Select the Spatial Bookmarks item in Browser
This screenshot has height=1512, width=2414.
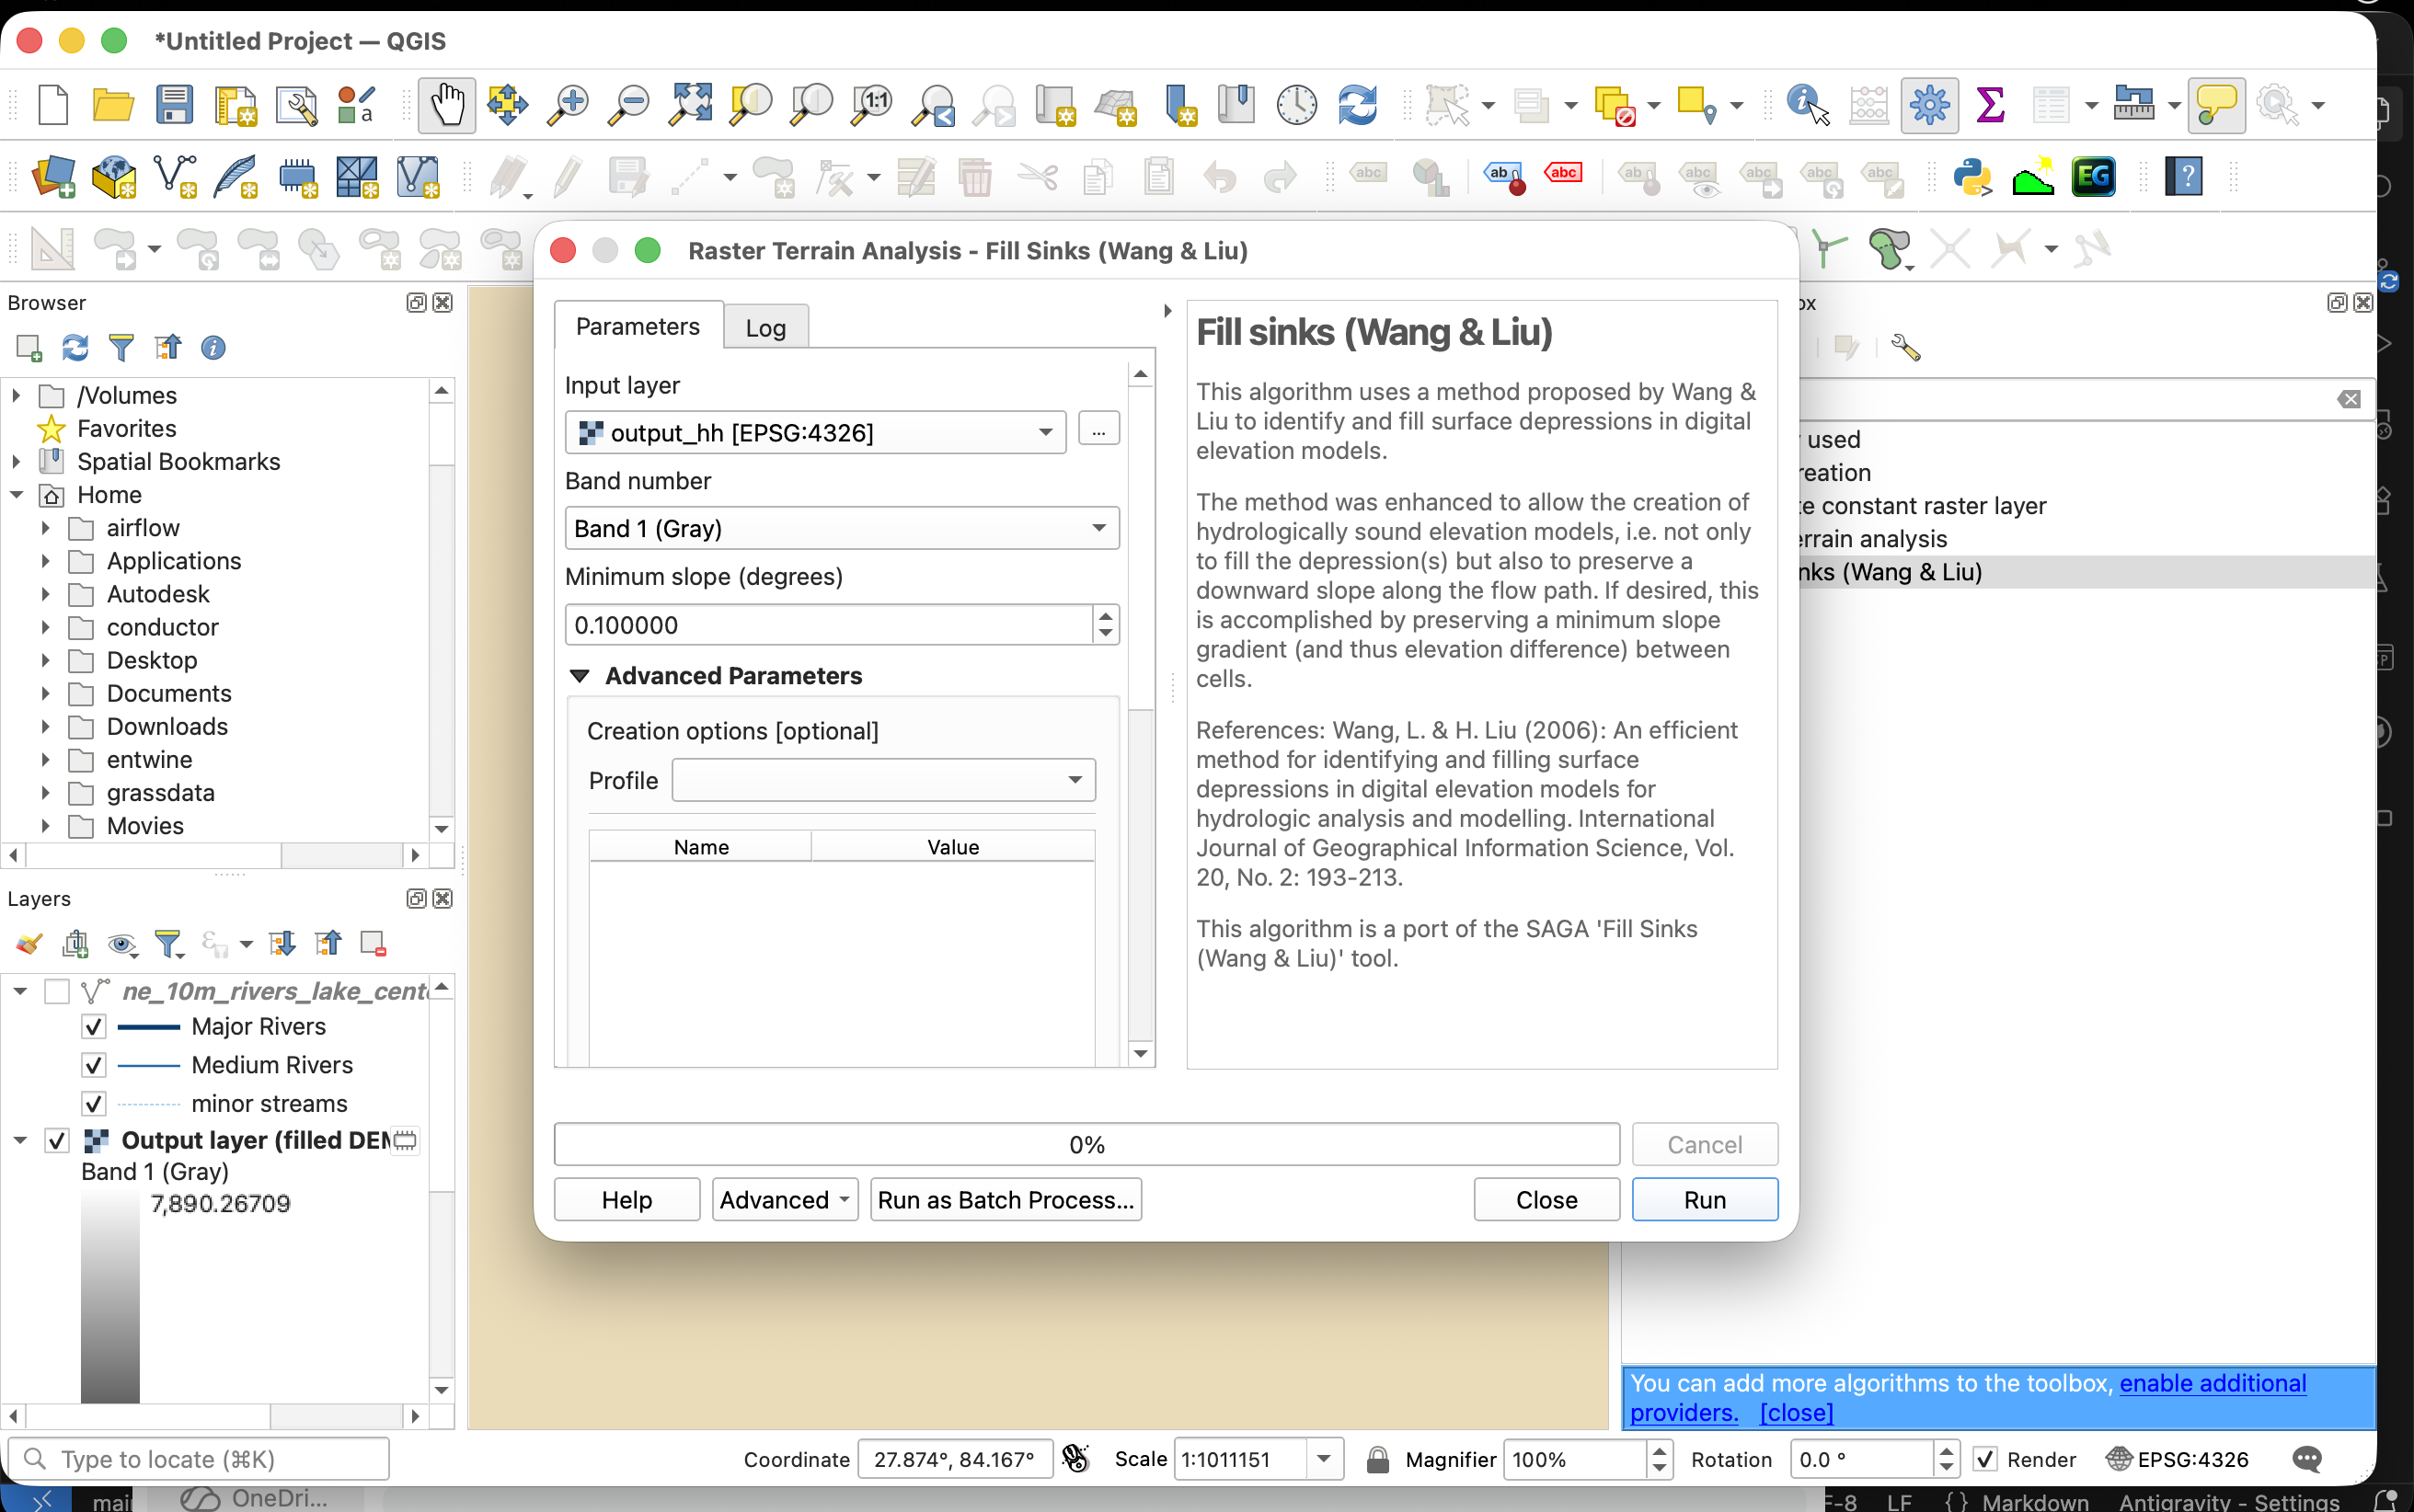click(178, 462)
